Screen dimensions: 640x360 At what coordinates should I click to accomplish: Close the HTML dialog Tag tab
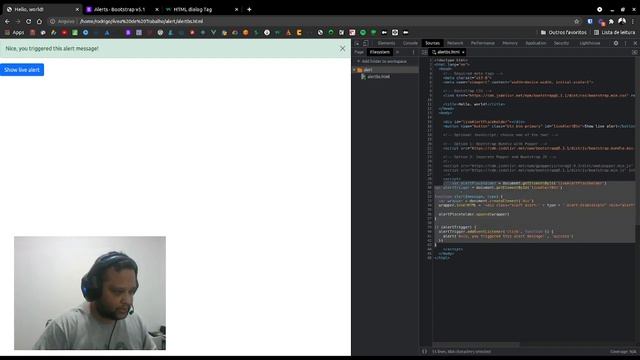(x=236, y=9)
